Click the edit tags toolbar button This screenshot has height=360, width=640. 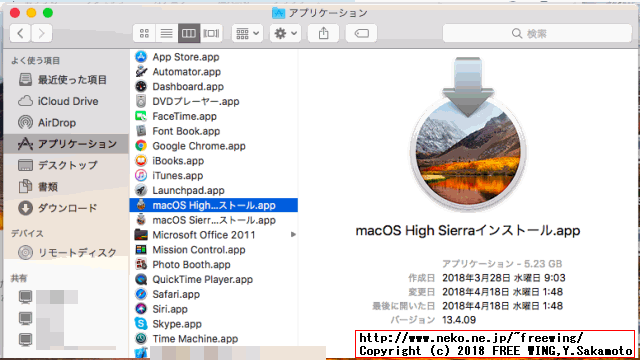click(x=361, y=33)
